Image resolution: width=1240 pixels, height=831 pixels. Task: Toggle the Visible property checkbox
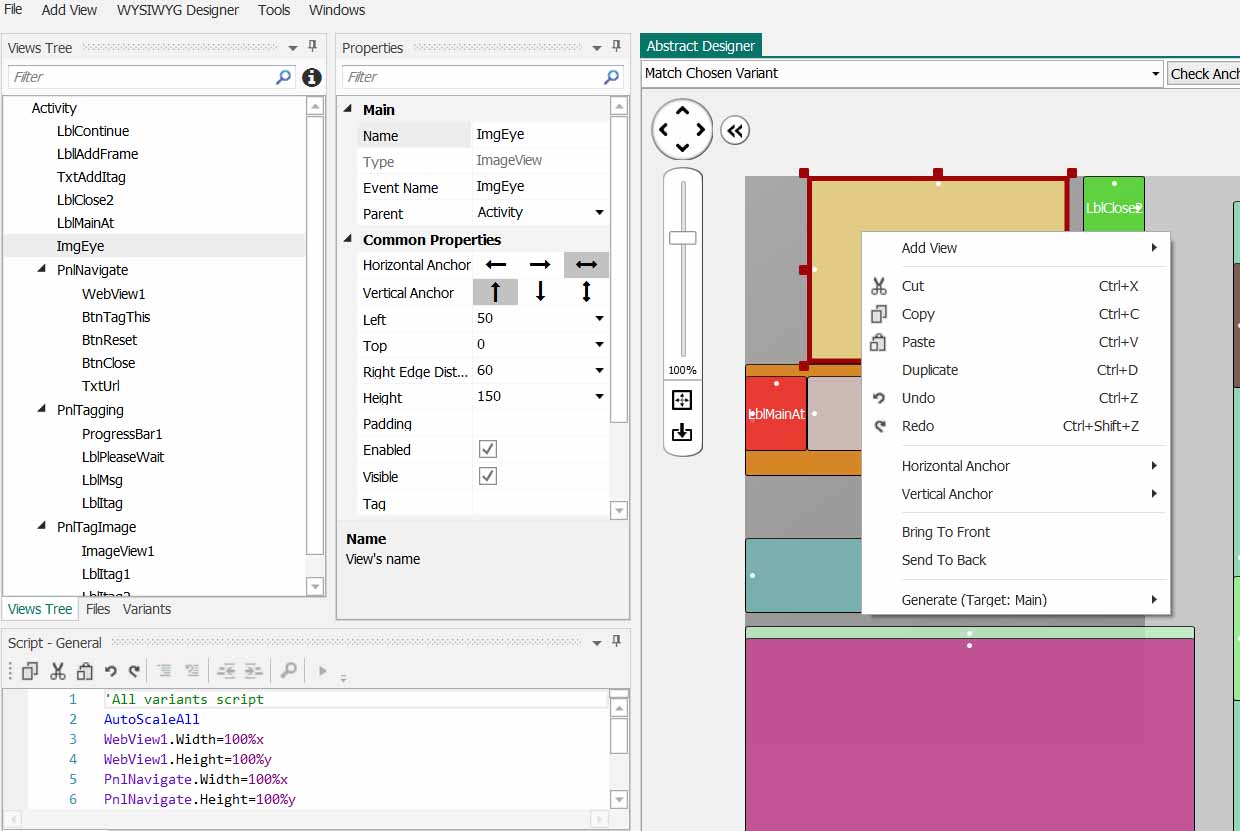(x=488, y=477)
